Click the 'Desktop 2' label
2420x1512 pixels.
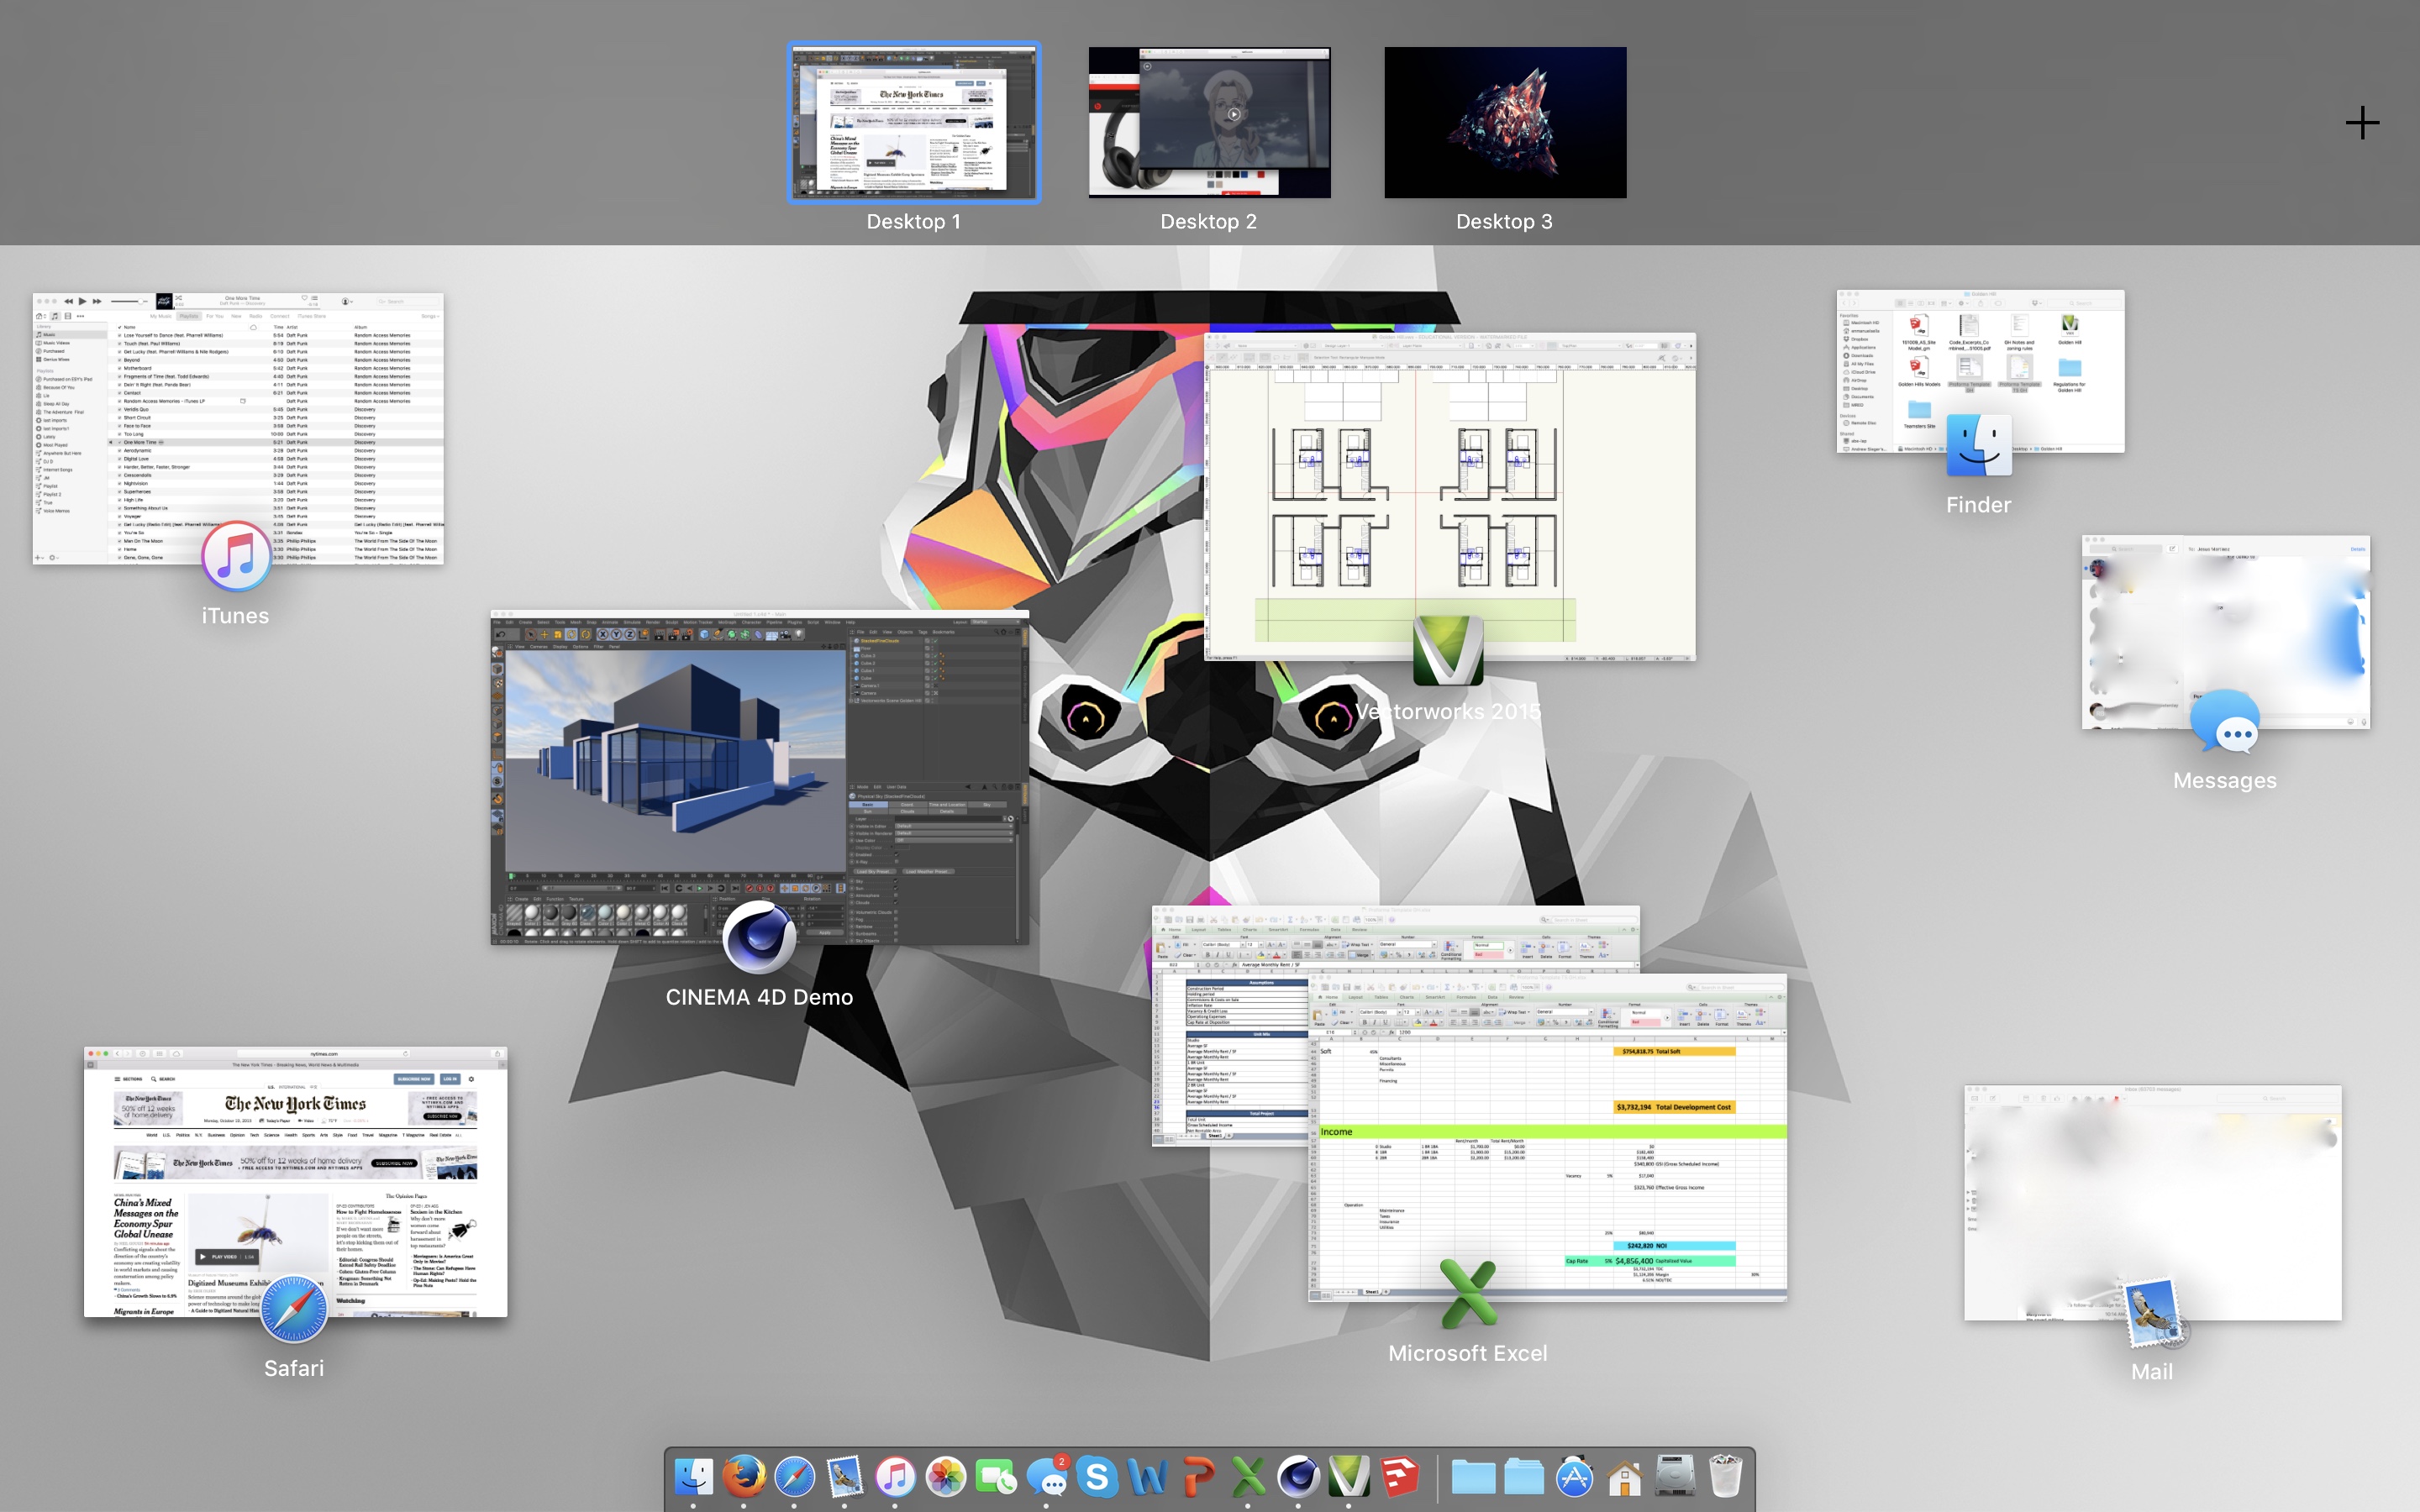click(x=1209, y=222)
